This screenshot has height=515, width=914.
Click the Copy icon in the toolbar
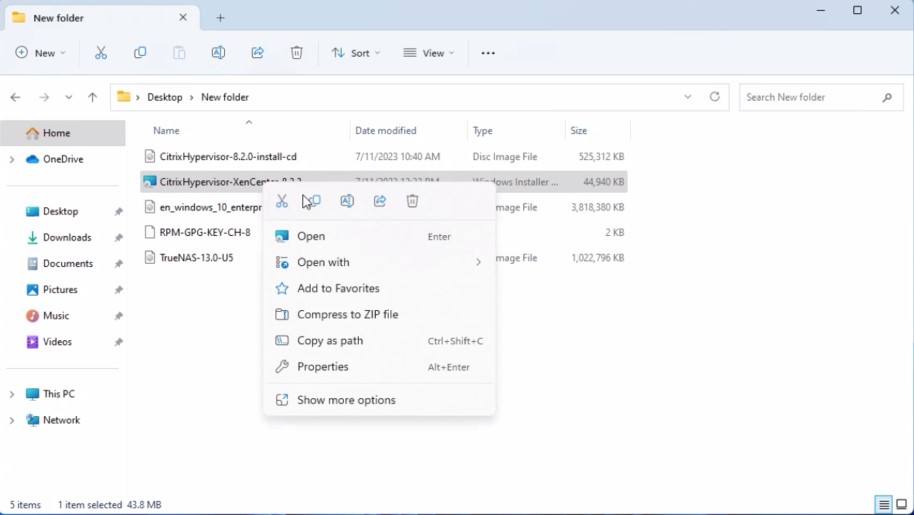(140, 53)
